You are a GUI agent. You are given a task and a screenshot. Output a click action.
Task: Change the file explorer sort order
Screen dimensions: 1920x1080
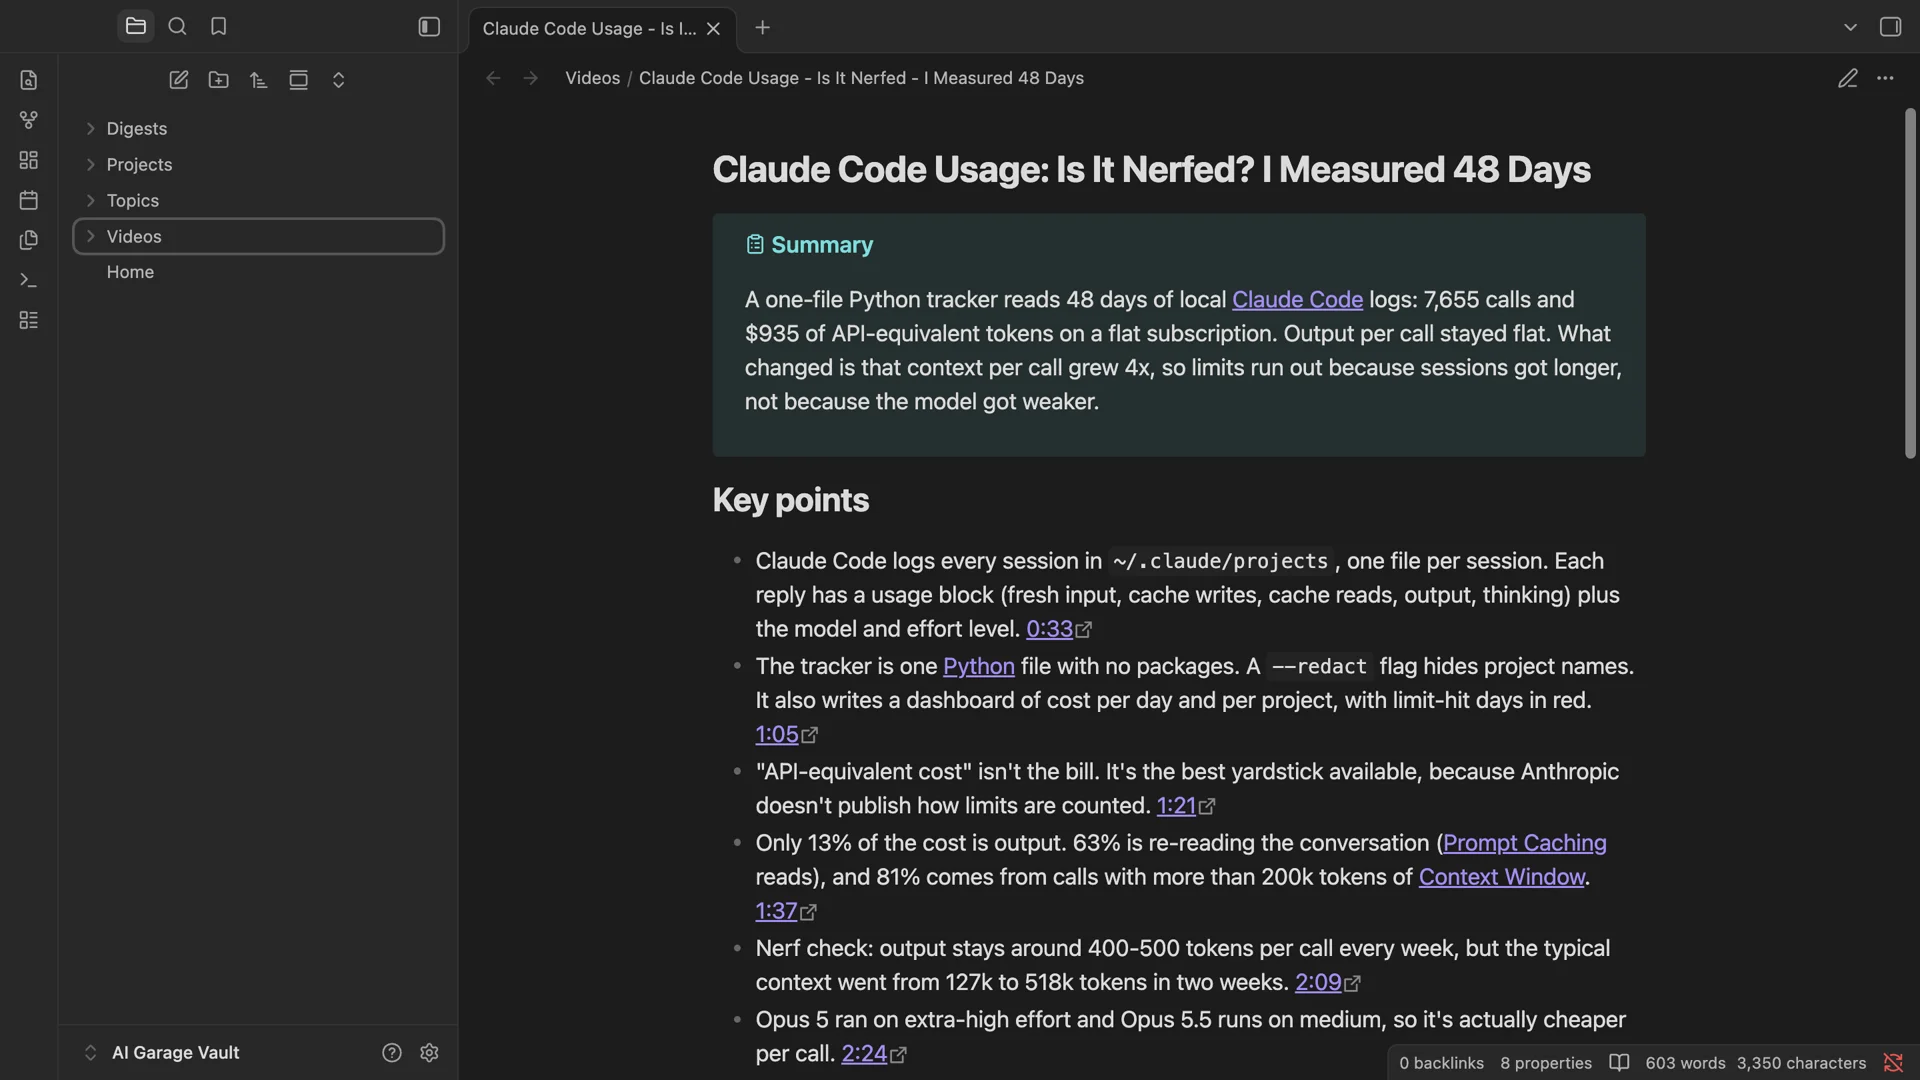coord(259,80)
